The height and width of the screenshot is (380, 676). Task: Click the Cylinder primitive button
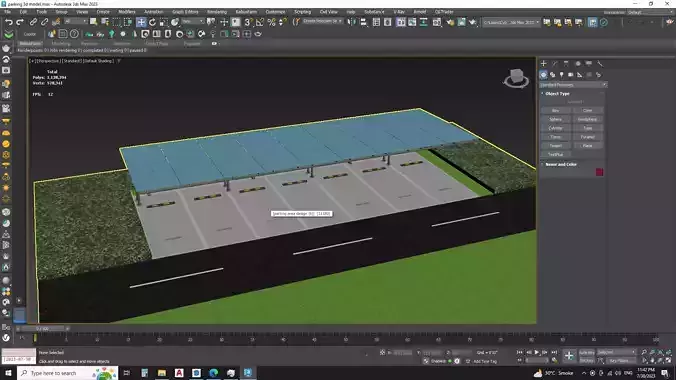click(555, 128)
